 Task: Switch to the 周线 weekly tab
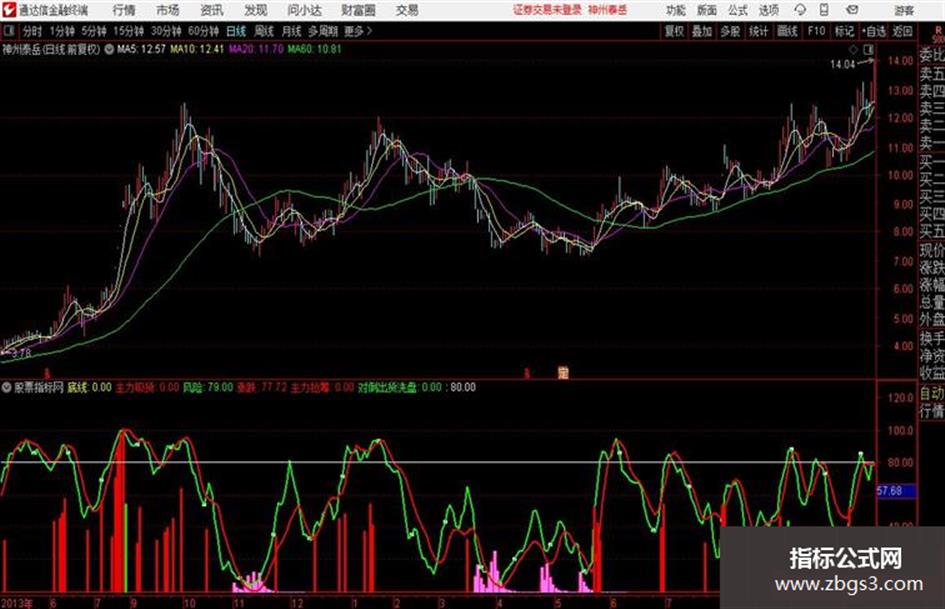click(x=264, y=31)
